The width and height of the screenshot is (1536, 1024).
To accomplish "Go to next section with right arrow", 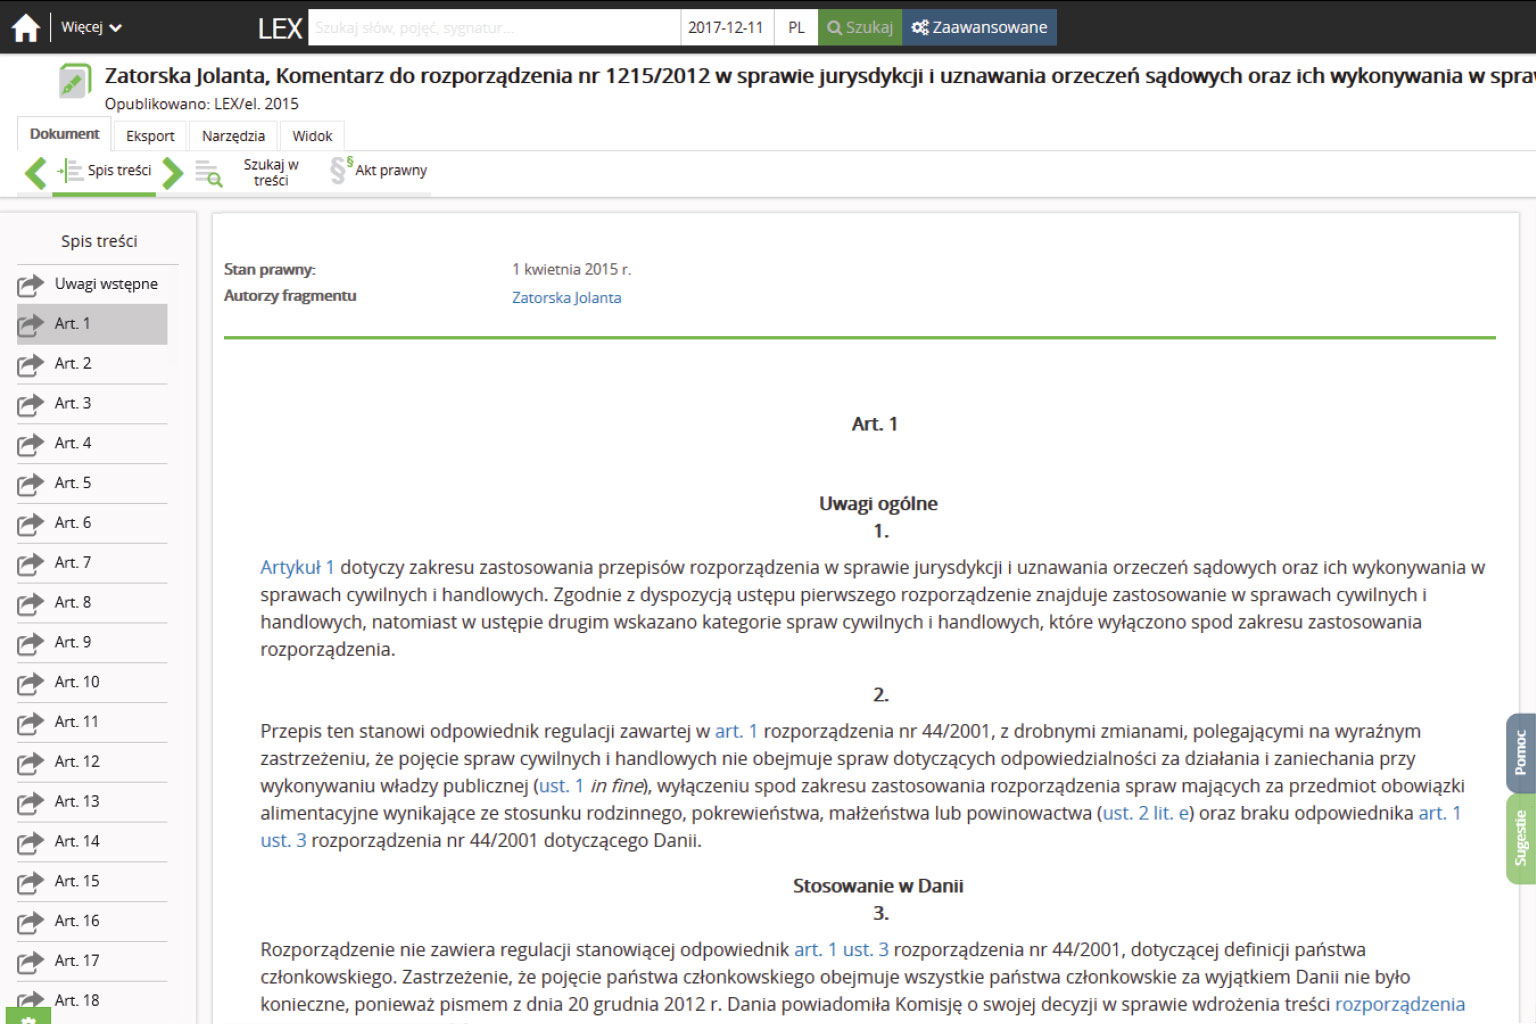I will pyautogui.click(x=173, y=172).
